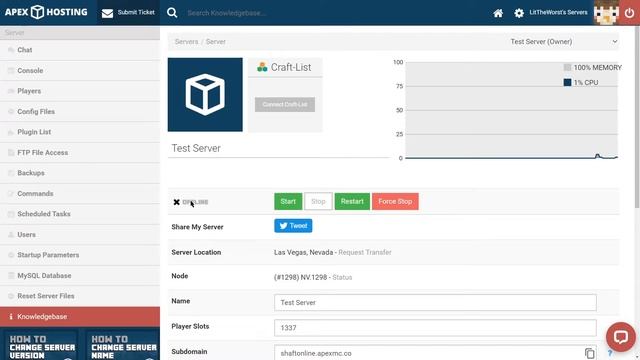This screenshot has width=640, height=360.
Task: Open Config Files menu entry
Action: pos(80,111)
